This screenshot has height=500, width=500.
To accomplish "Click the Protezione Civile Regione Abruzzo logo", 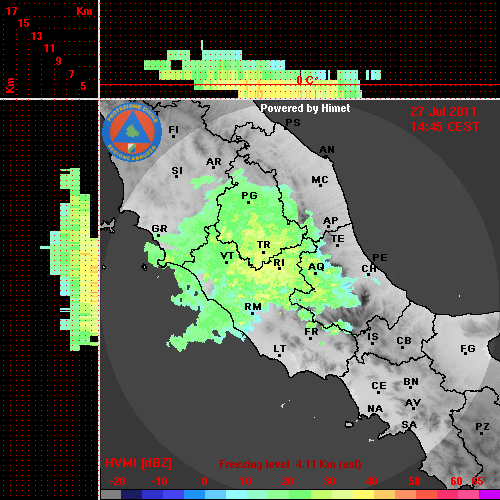I will (132, 132).
